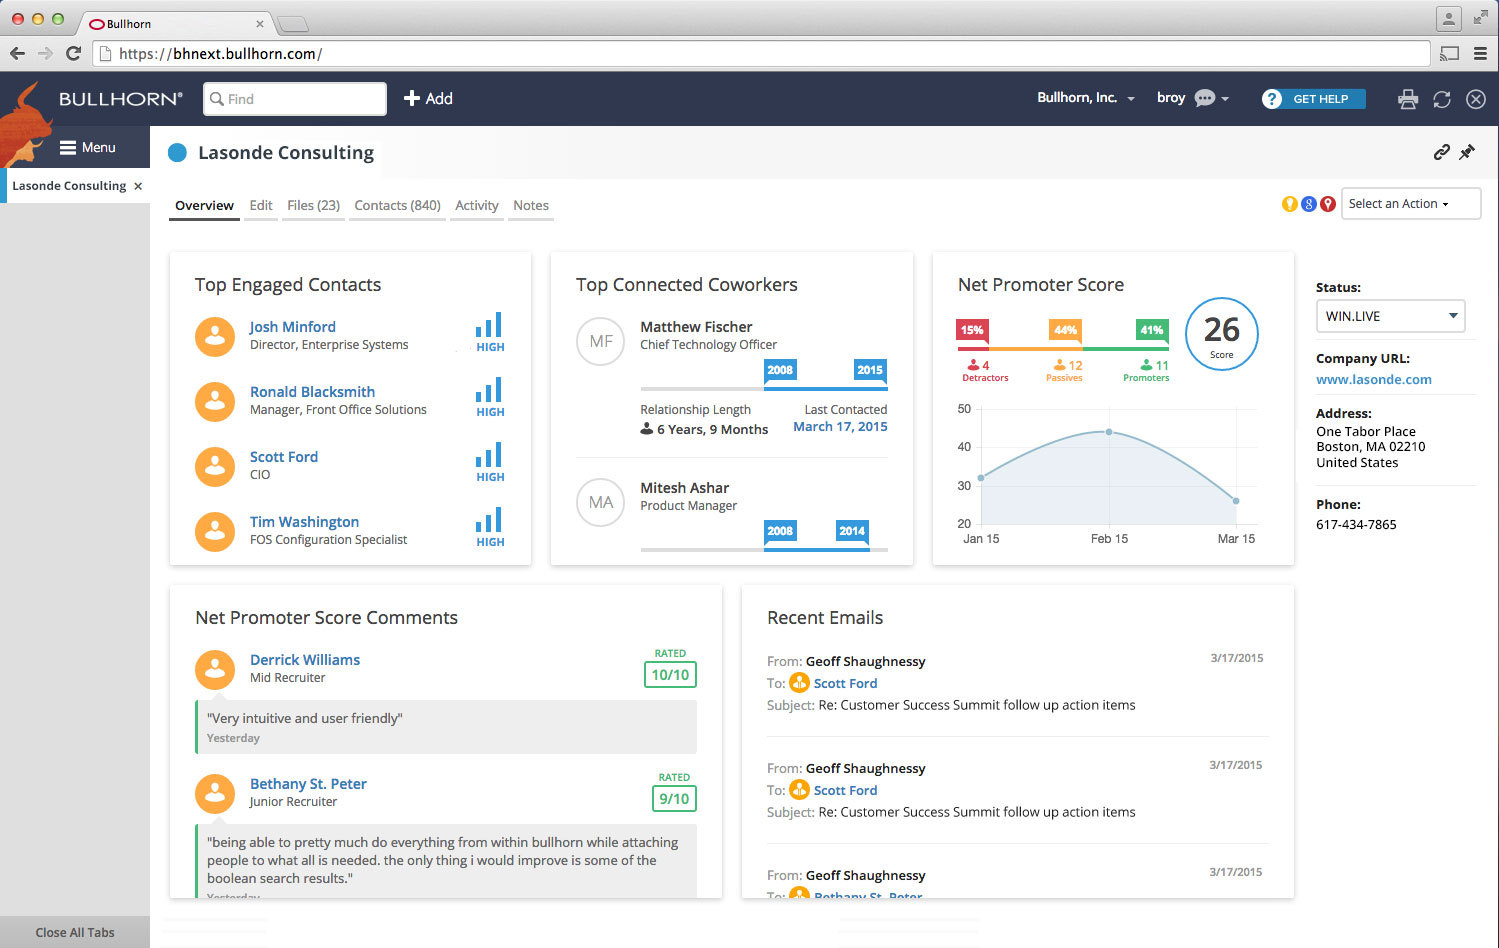The width and height of the screenshot is (1499, 948).
Task: Click the browser reload button
Action: pyautogui.click(x=73, y=53)
